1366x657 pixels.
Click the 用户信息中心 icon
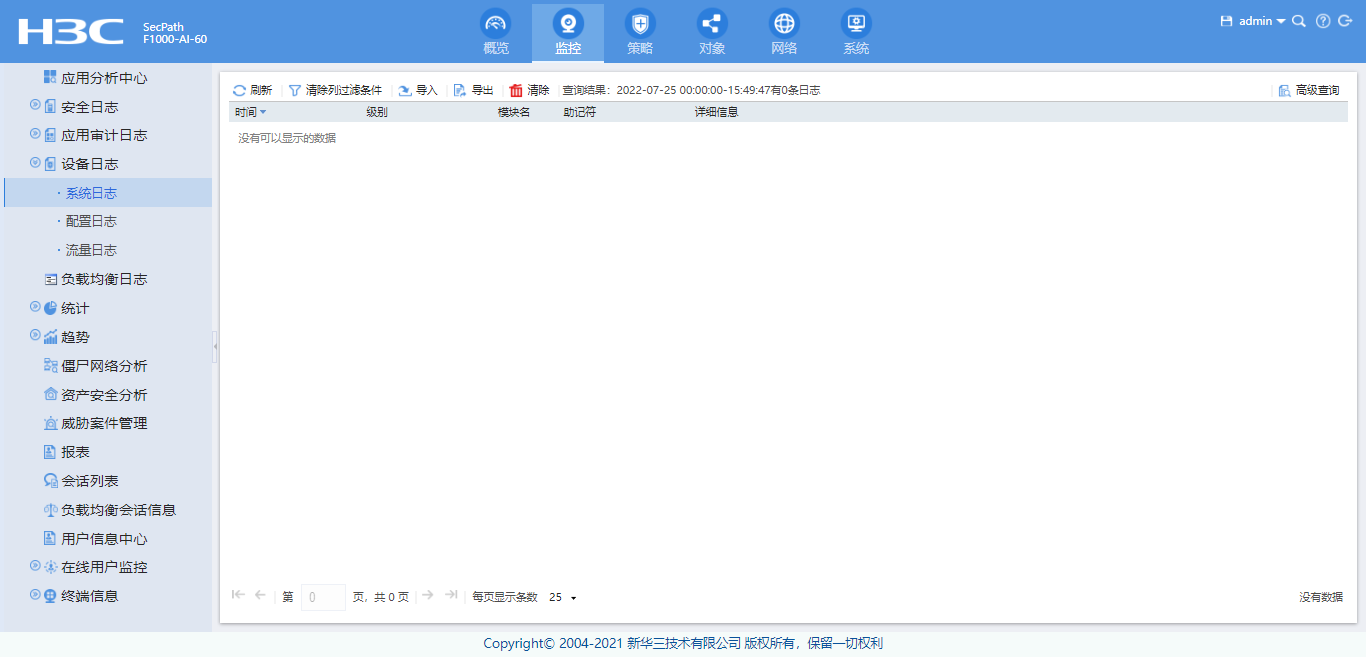click(x=51, y=539)
